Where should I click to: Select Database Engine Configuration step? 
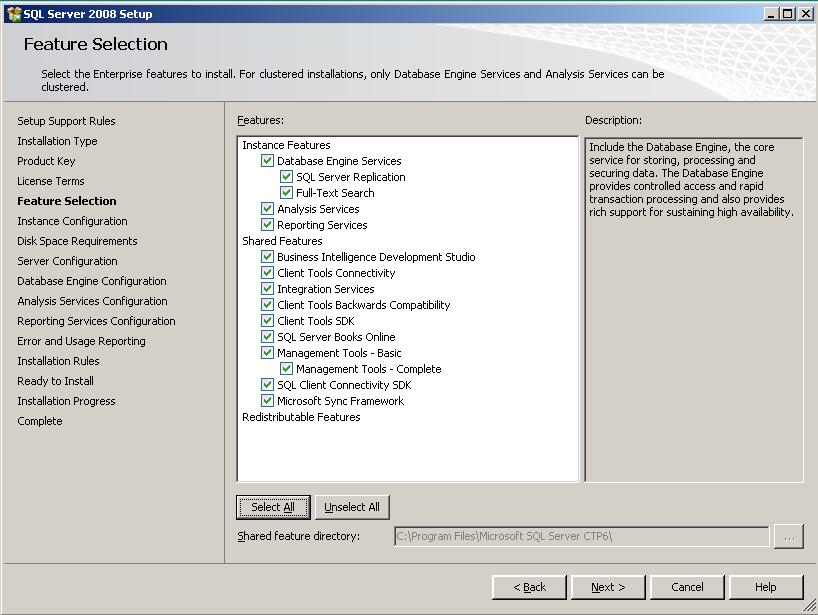(x=92, y=281)
